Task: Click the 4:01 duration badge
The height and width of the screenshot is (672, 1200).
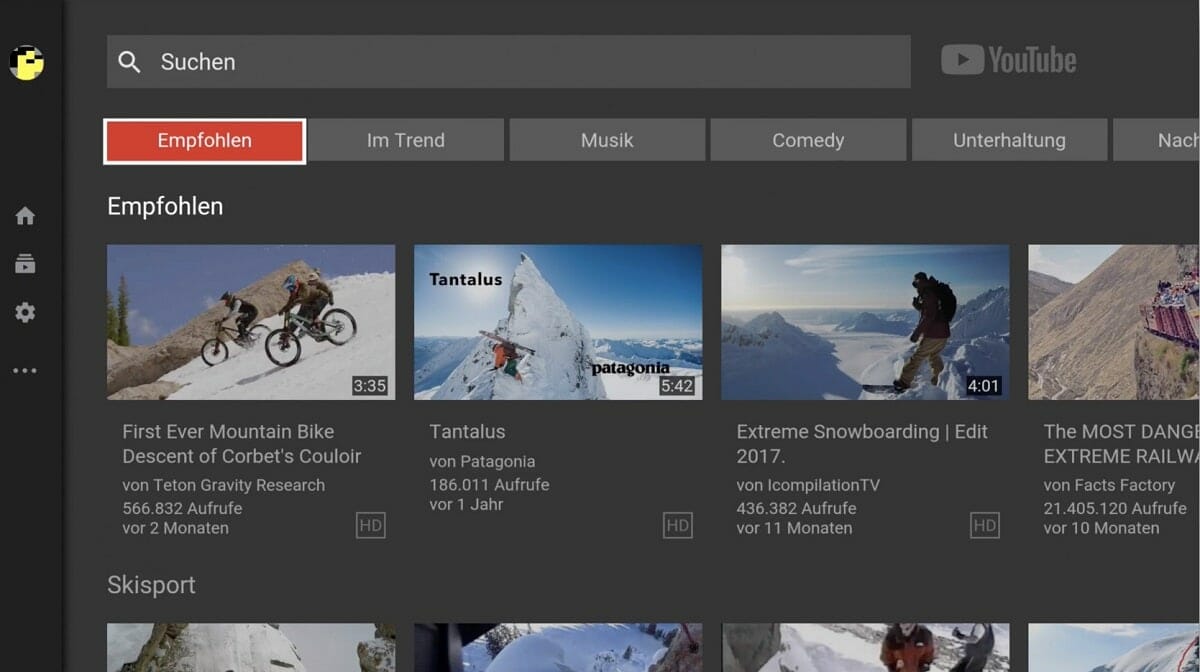Action: coord(983,386)
